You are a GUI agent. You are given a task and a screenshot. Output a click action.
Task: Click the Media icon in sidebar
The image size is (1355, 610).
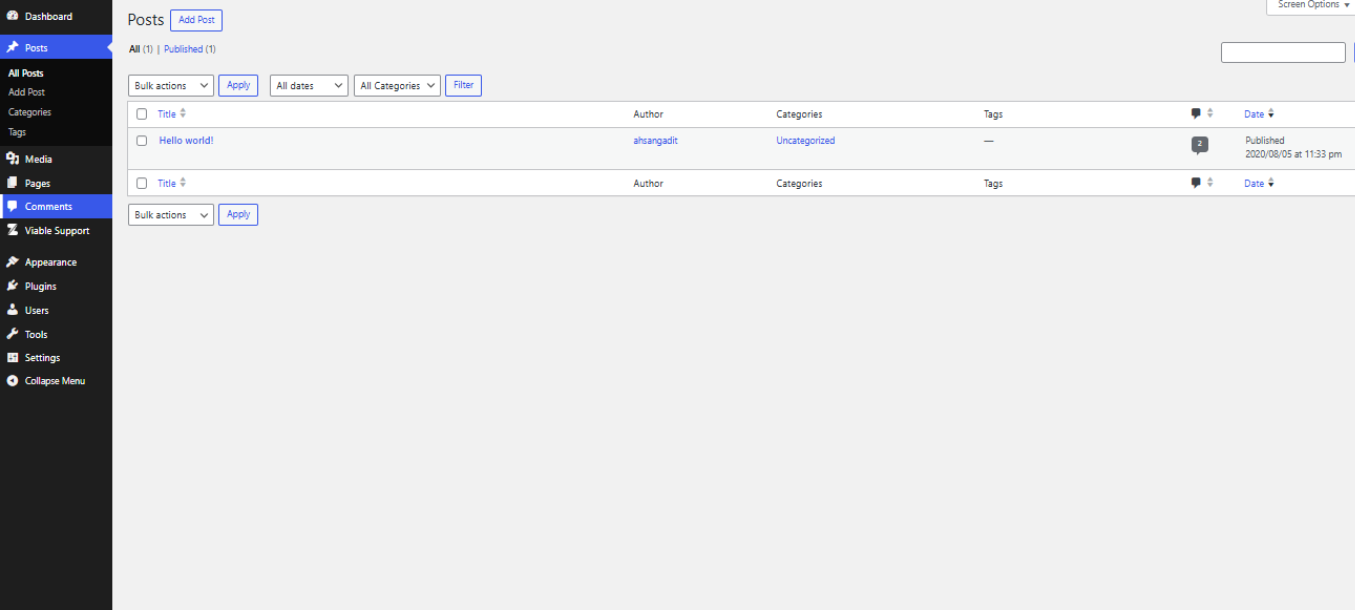13,159
